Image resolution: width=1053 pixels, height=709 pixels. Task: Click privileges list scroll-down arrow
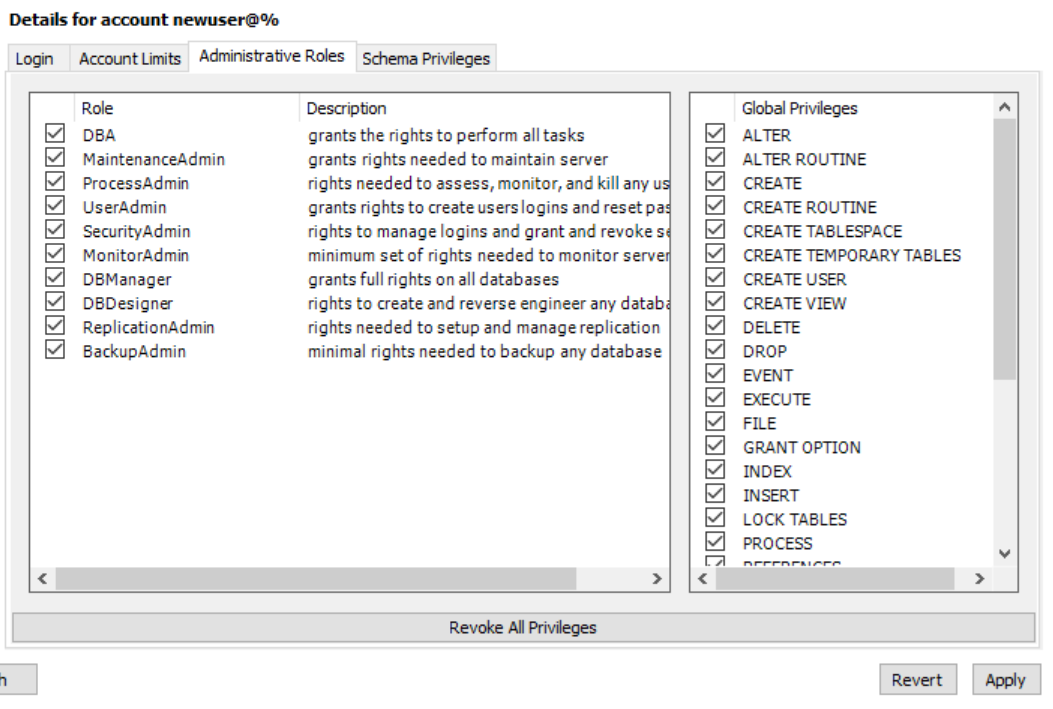point(1005,554)
